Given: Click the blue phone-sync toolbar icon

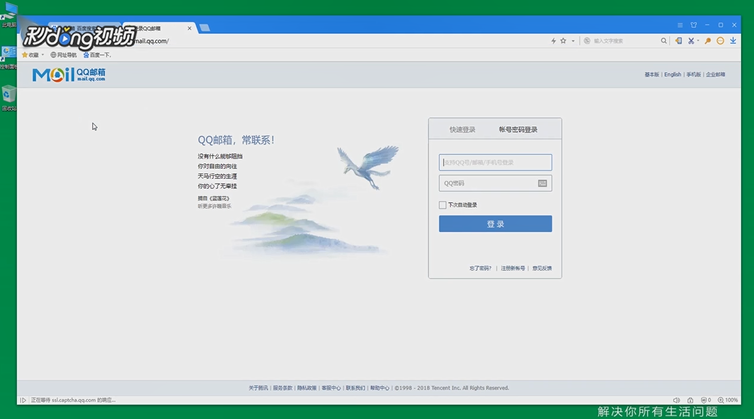Looking at the screenshot, I should [679, 41].
